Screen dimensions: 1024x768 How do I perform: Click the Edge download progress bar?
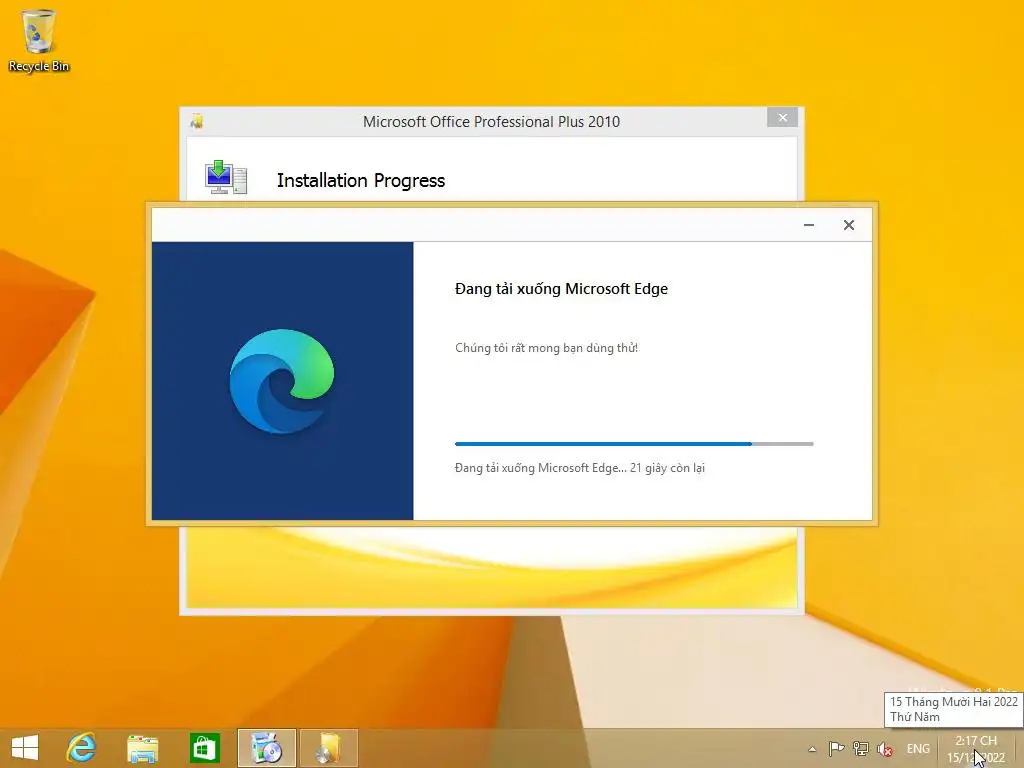pos(634,444)
